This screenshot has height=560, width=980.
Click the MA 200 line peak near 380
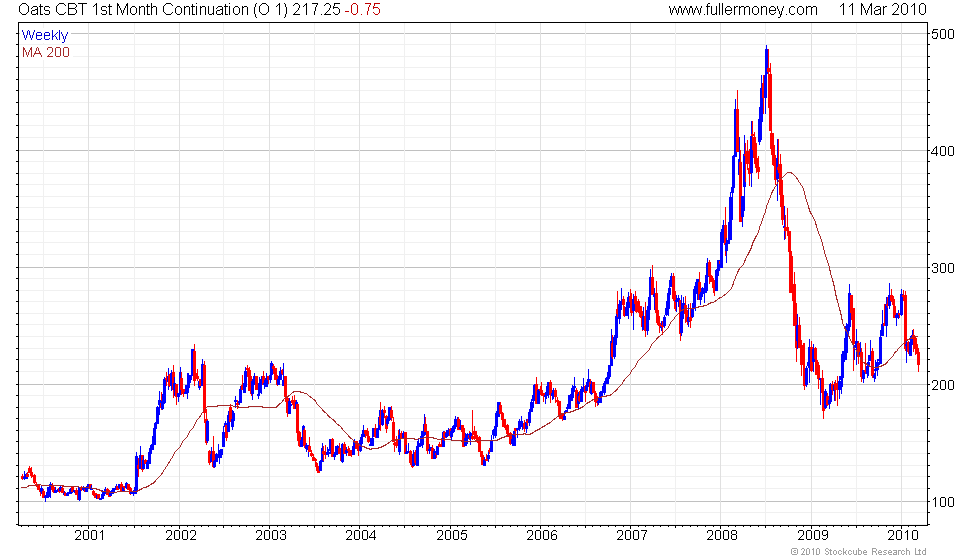point(789,172)
